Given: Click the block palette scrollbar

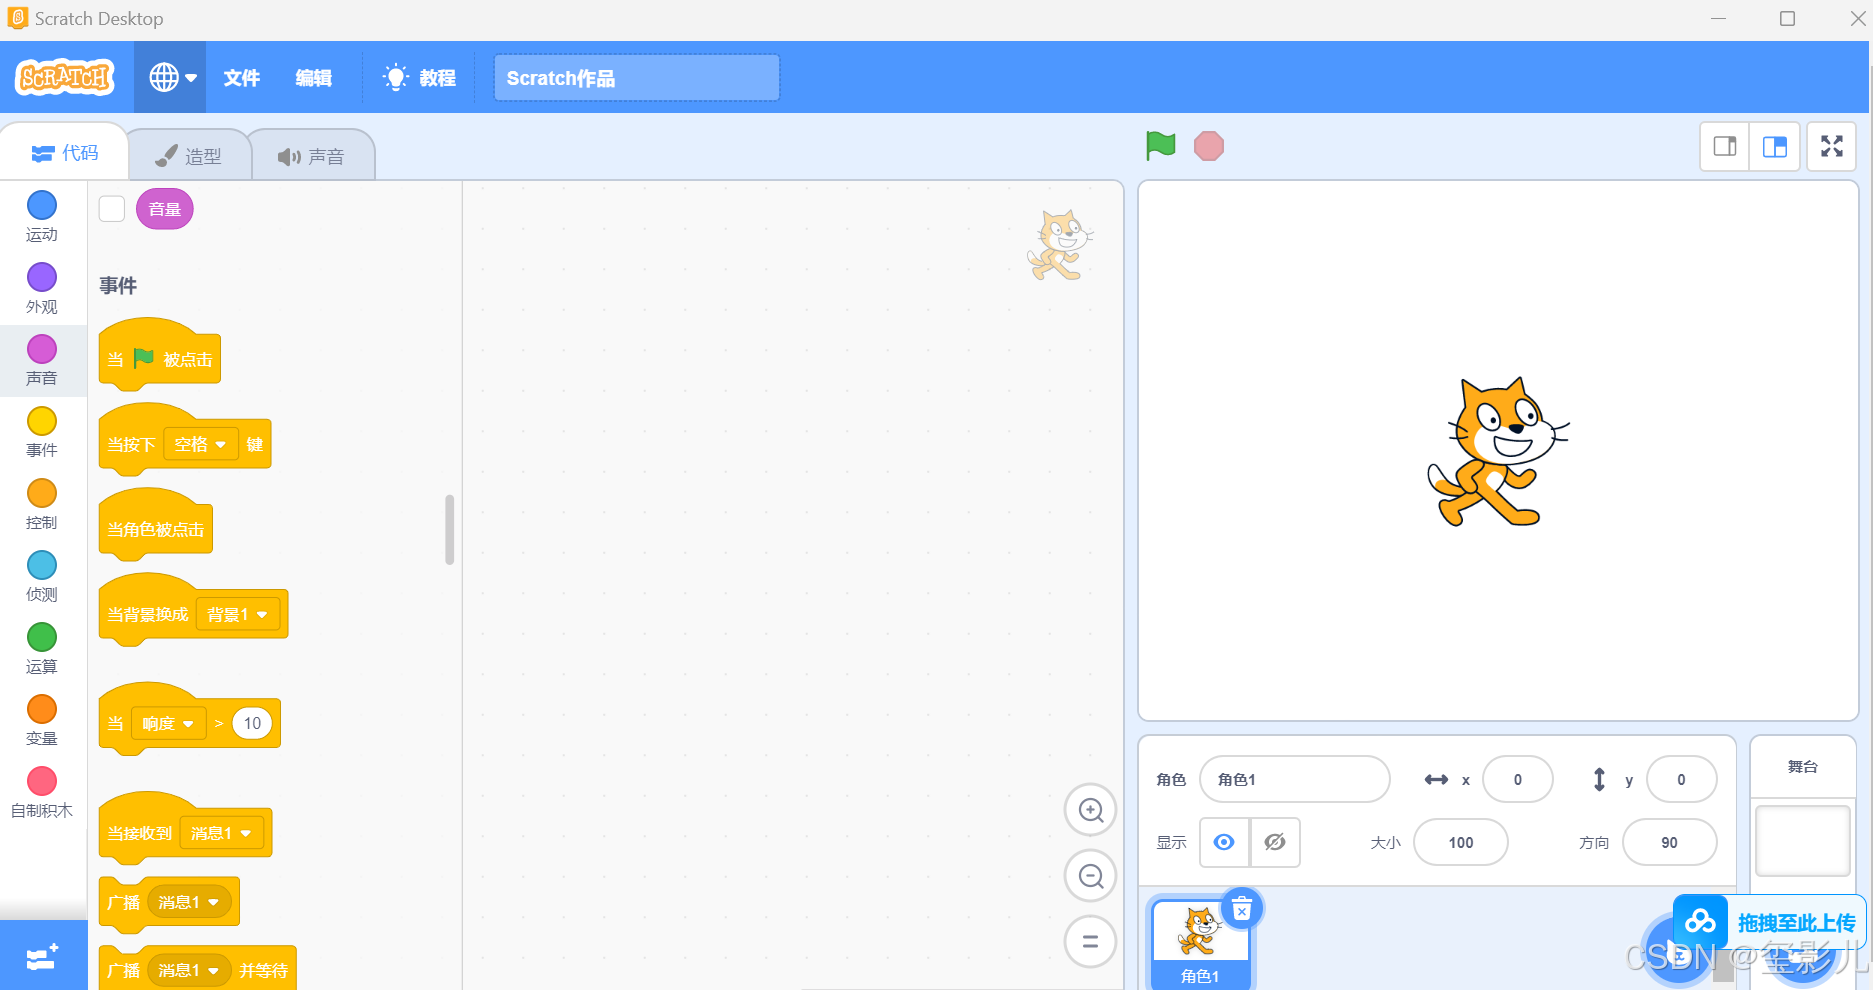Looking at the screenshot, I should [450, 530].
